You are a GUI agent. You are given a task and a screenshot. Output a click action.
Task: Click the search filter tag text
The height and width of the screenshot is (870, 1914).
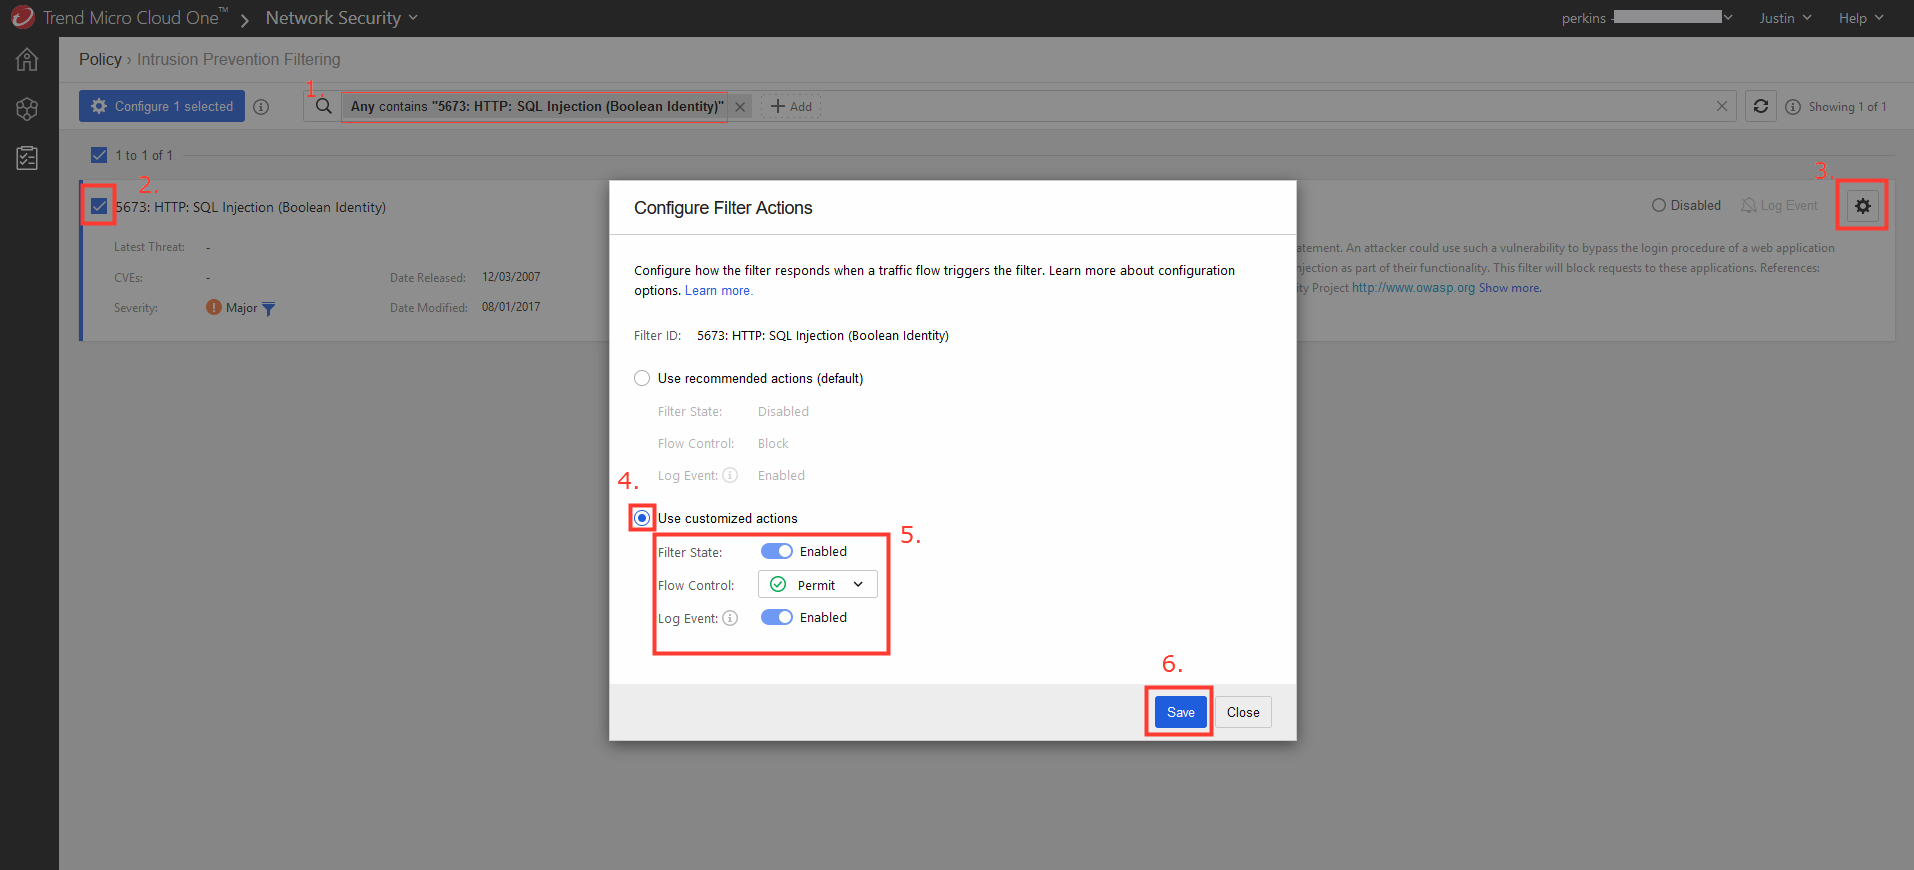537,107
